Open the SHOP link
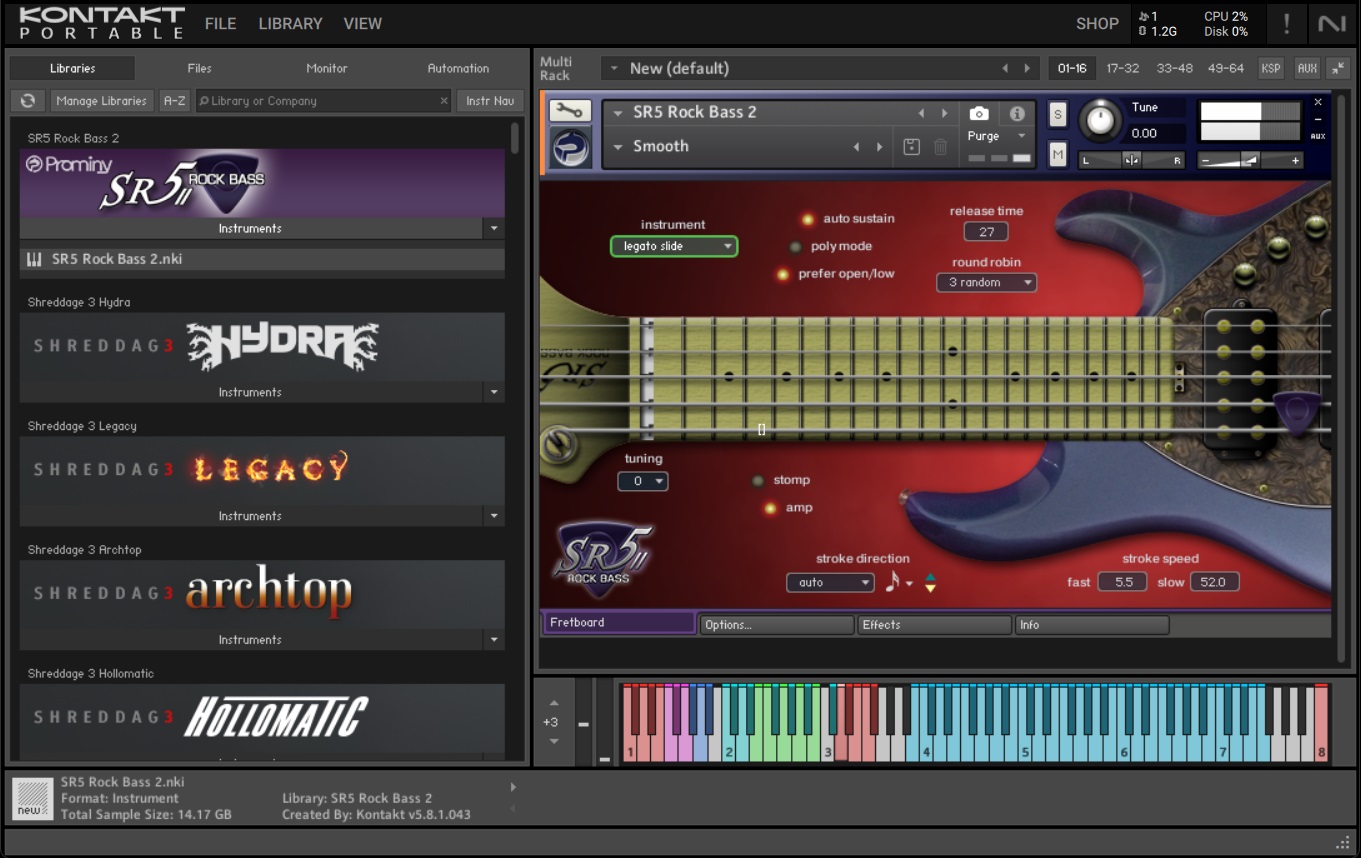 click(x=1097, y=24)
